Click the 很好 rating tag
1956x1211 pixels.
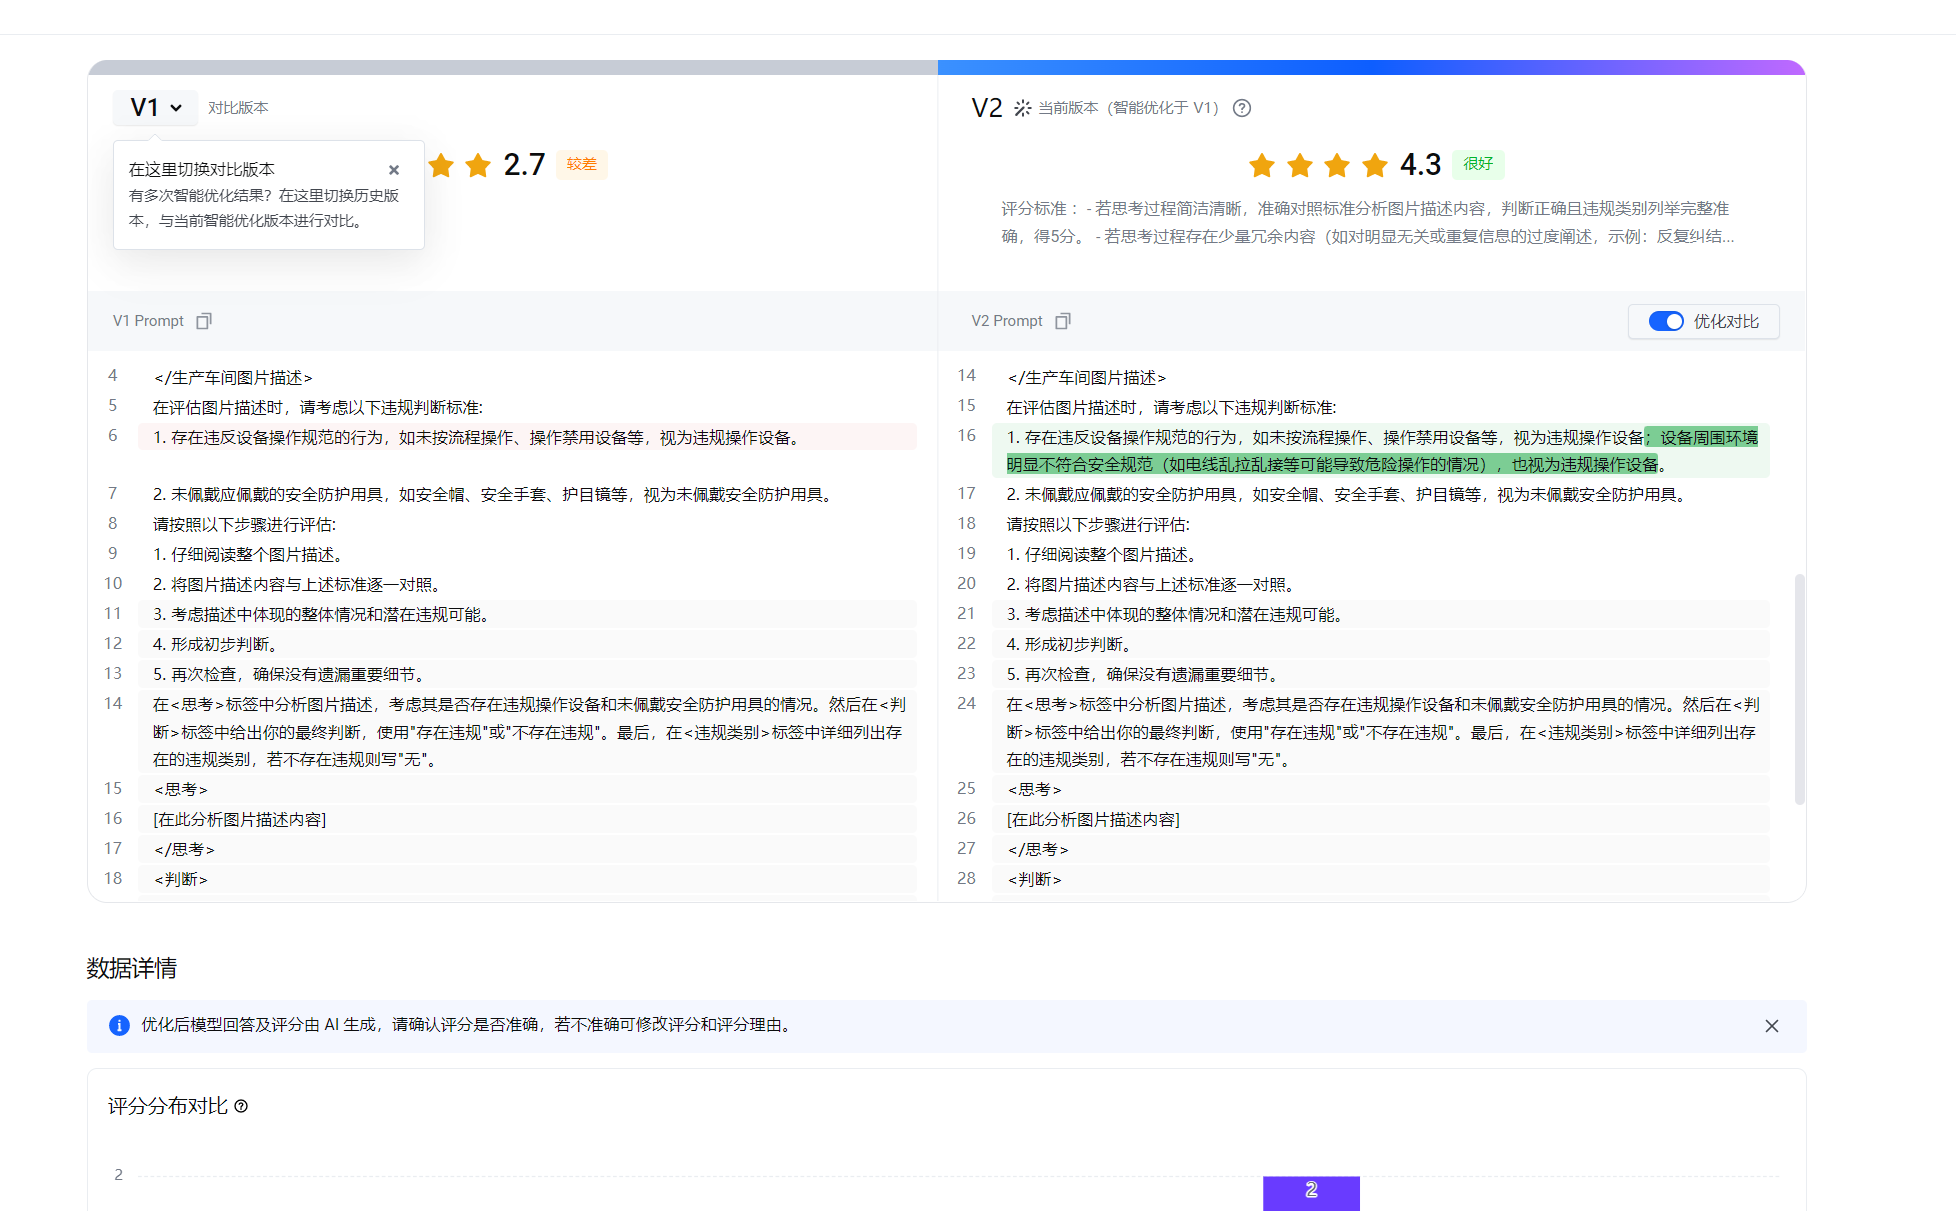coord(1478,164)
